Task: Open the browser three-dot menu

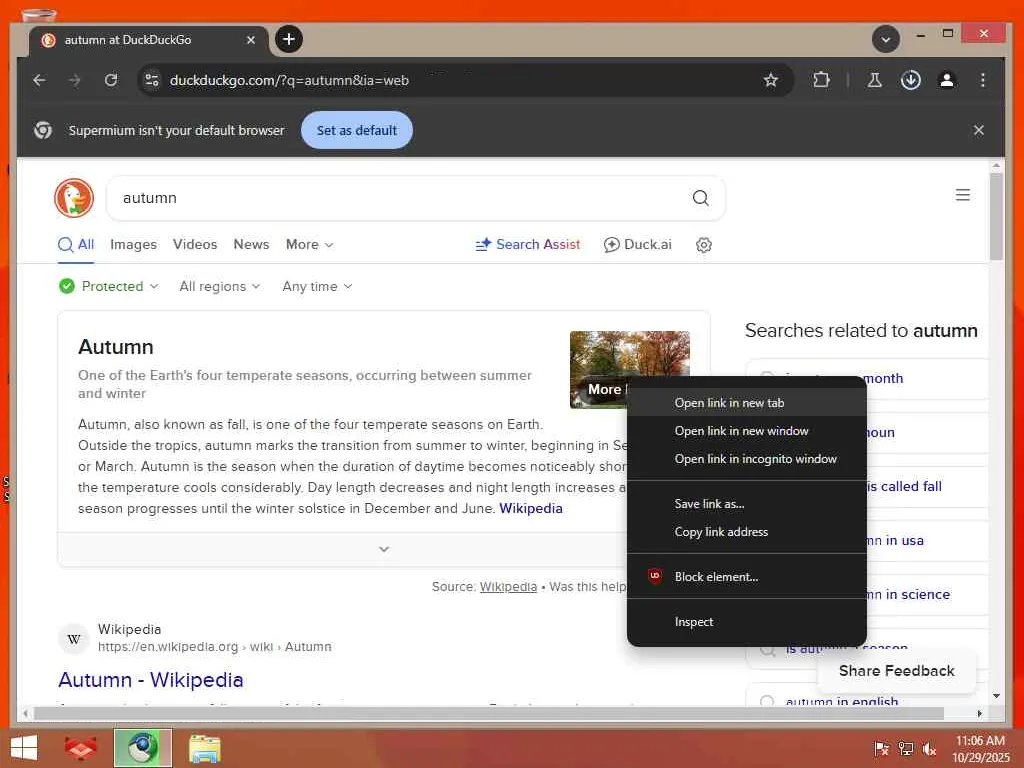Action: click(x=982, y=80)
